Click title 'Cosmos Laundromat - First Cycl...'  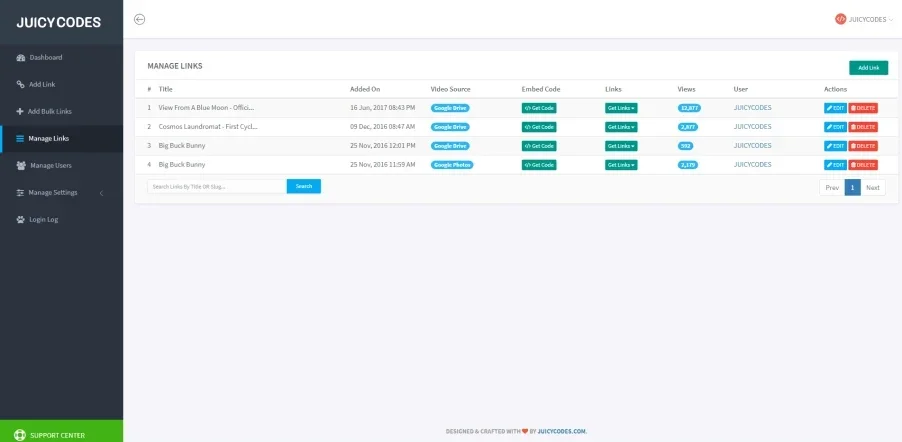[x=208, y=127]
